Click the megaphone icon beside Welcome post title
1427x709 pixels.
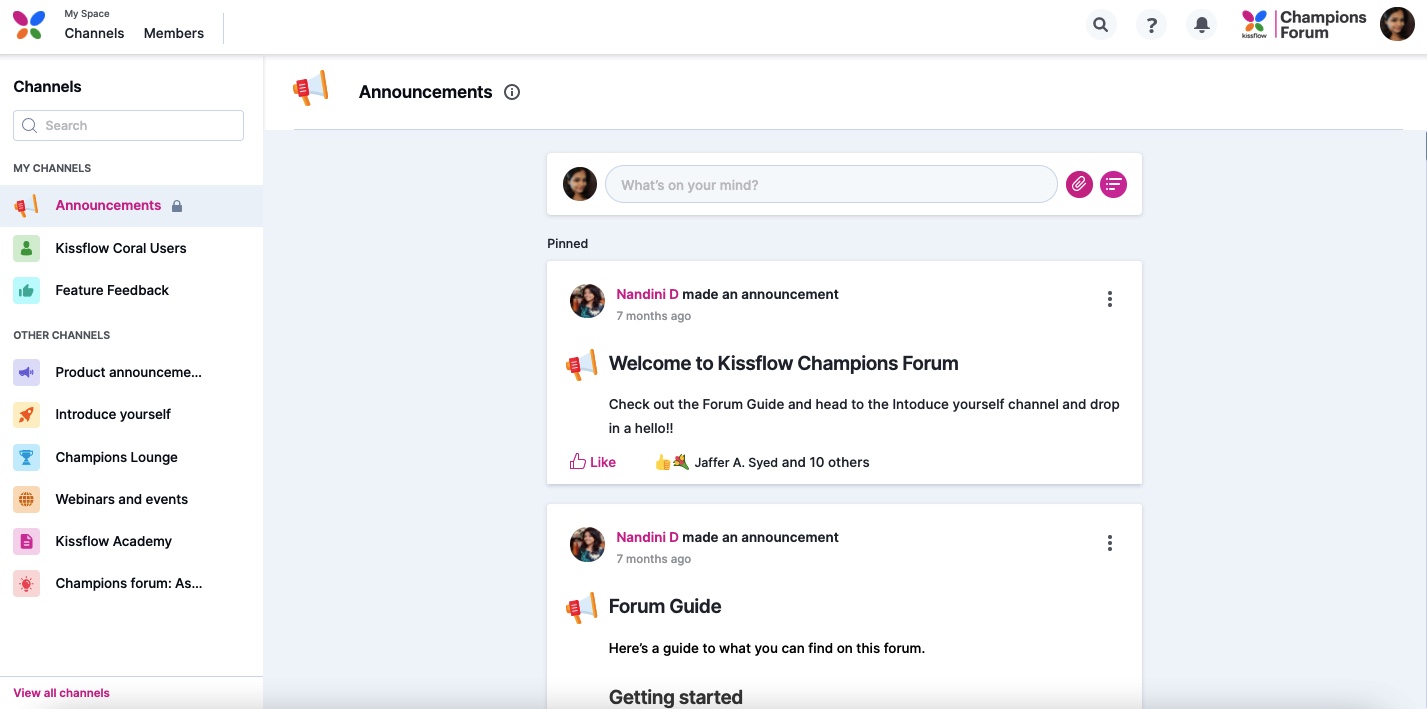tap(582, 365)
